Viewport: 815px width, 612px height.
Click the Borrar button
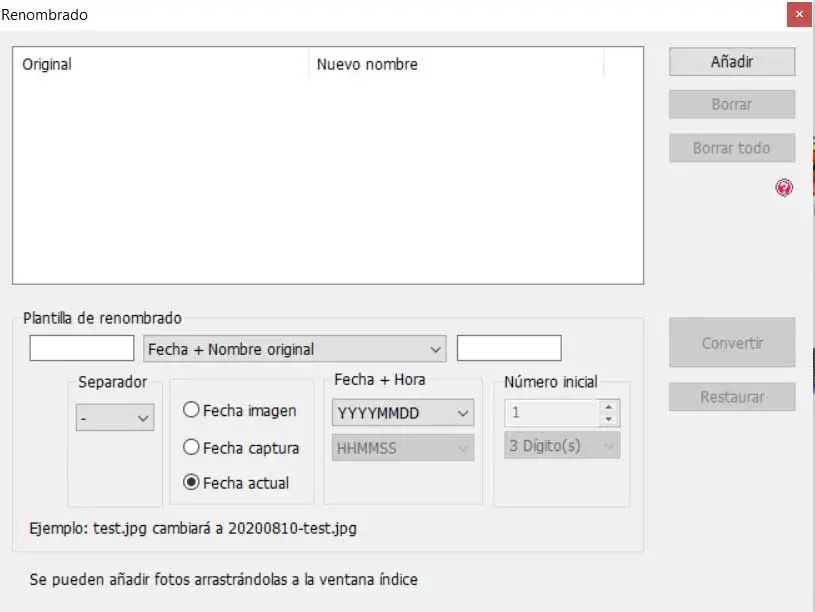point(732,105)
